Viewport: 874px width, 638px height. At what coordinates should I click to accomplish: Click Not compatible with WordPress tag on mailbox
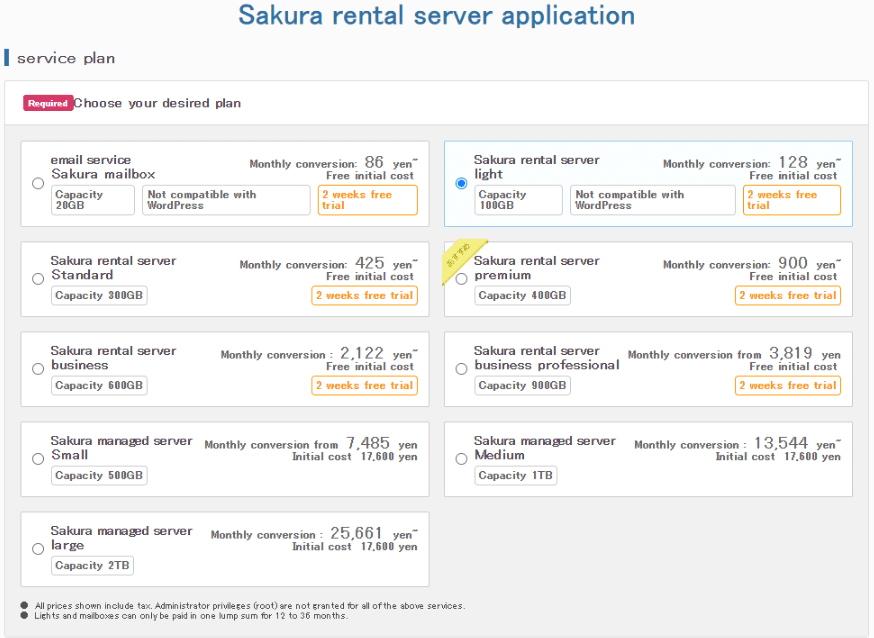coord(226,200)
